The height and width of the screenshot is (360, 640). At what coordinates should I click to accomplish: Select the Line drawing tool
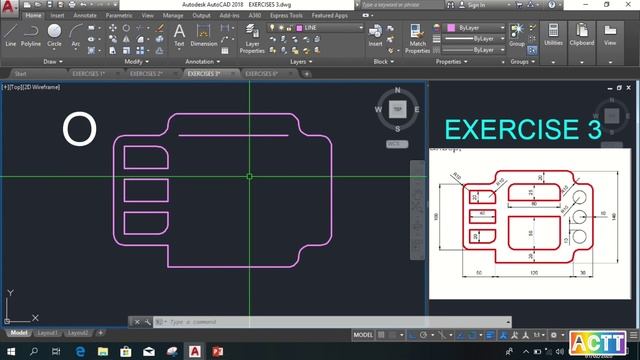click(11, 35)
